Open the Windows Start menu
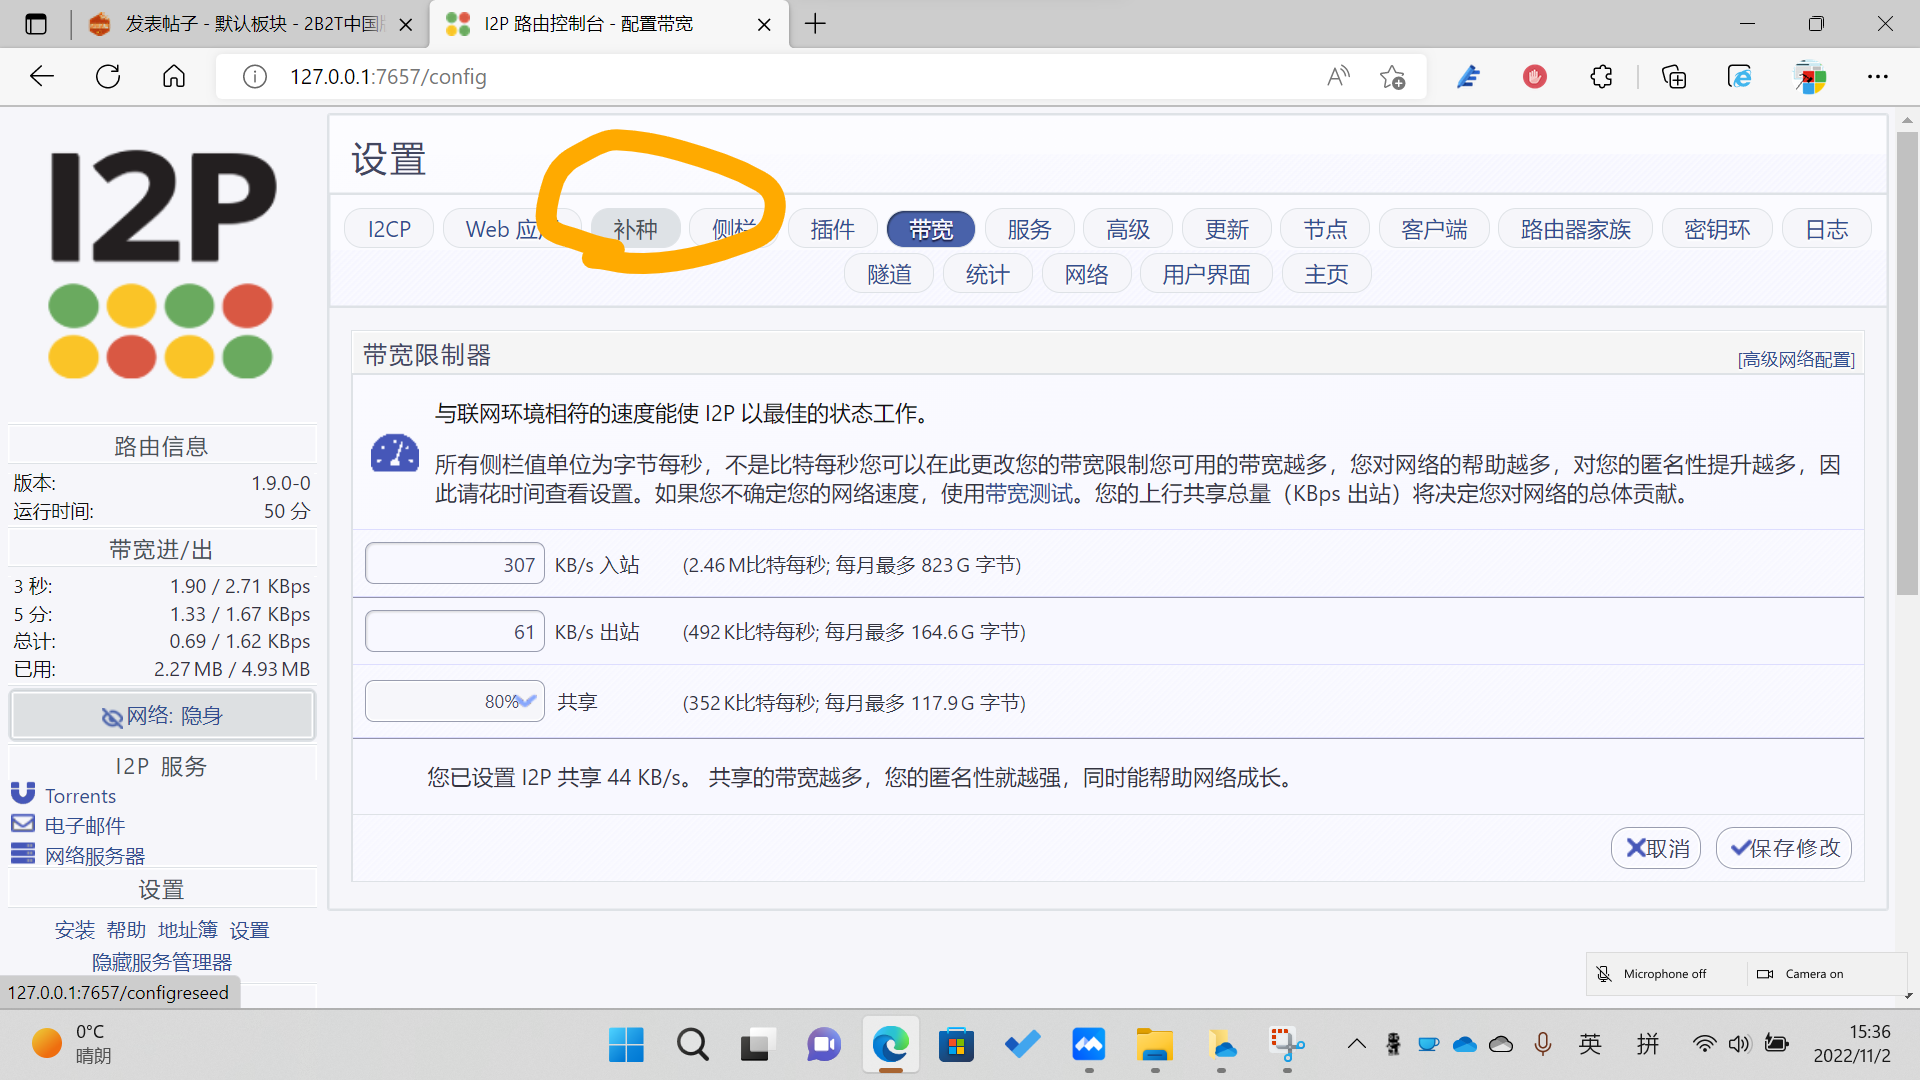This screenshot has height=1080, width=1920. pyautogui.click(x=626, y=1045)
